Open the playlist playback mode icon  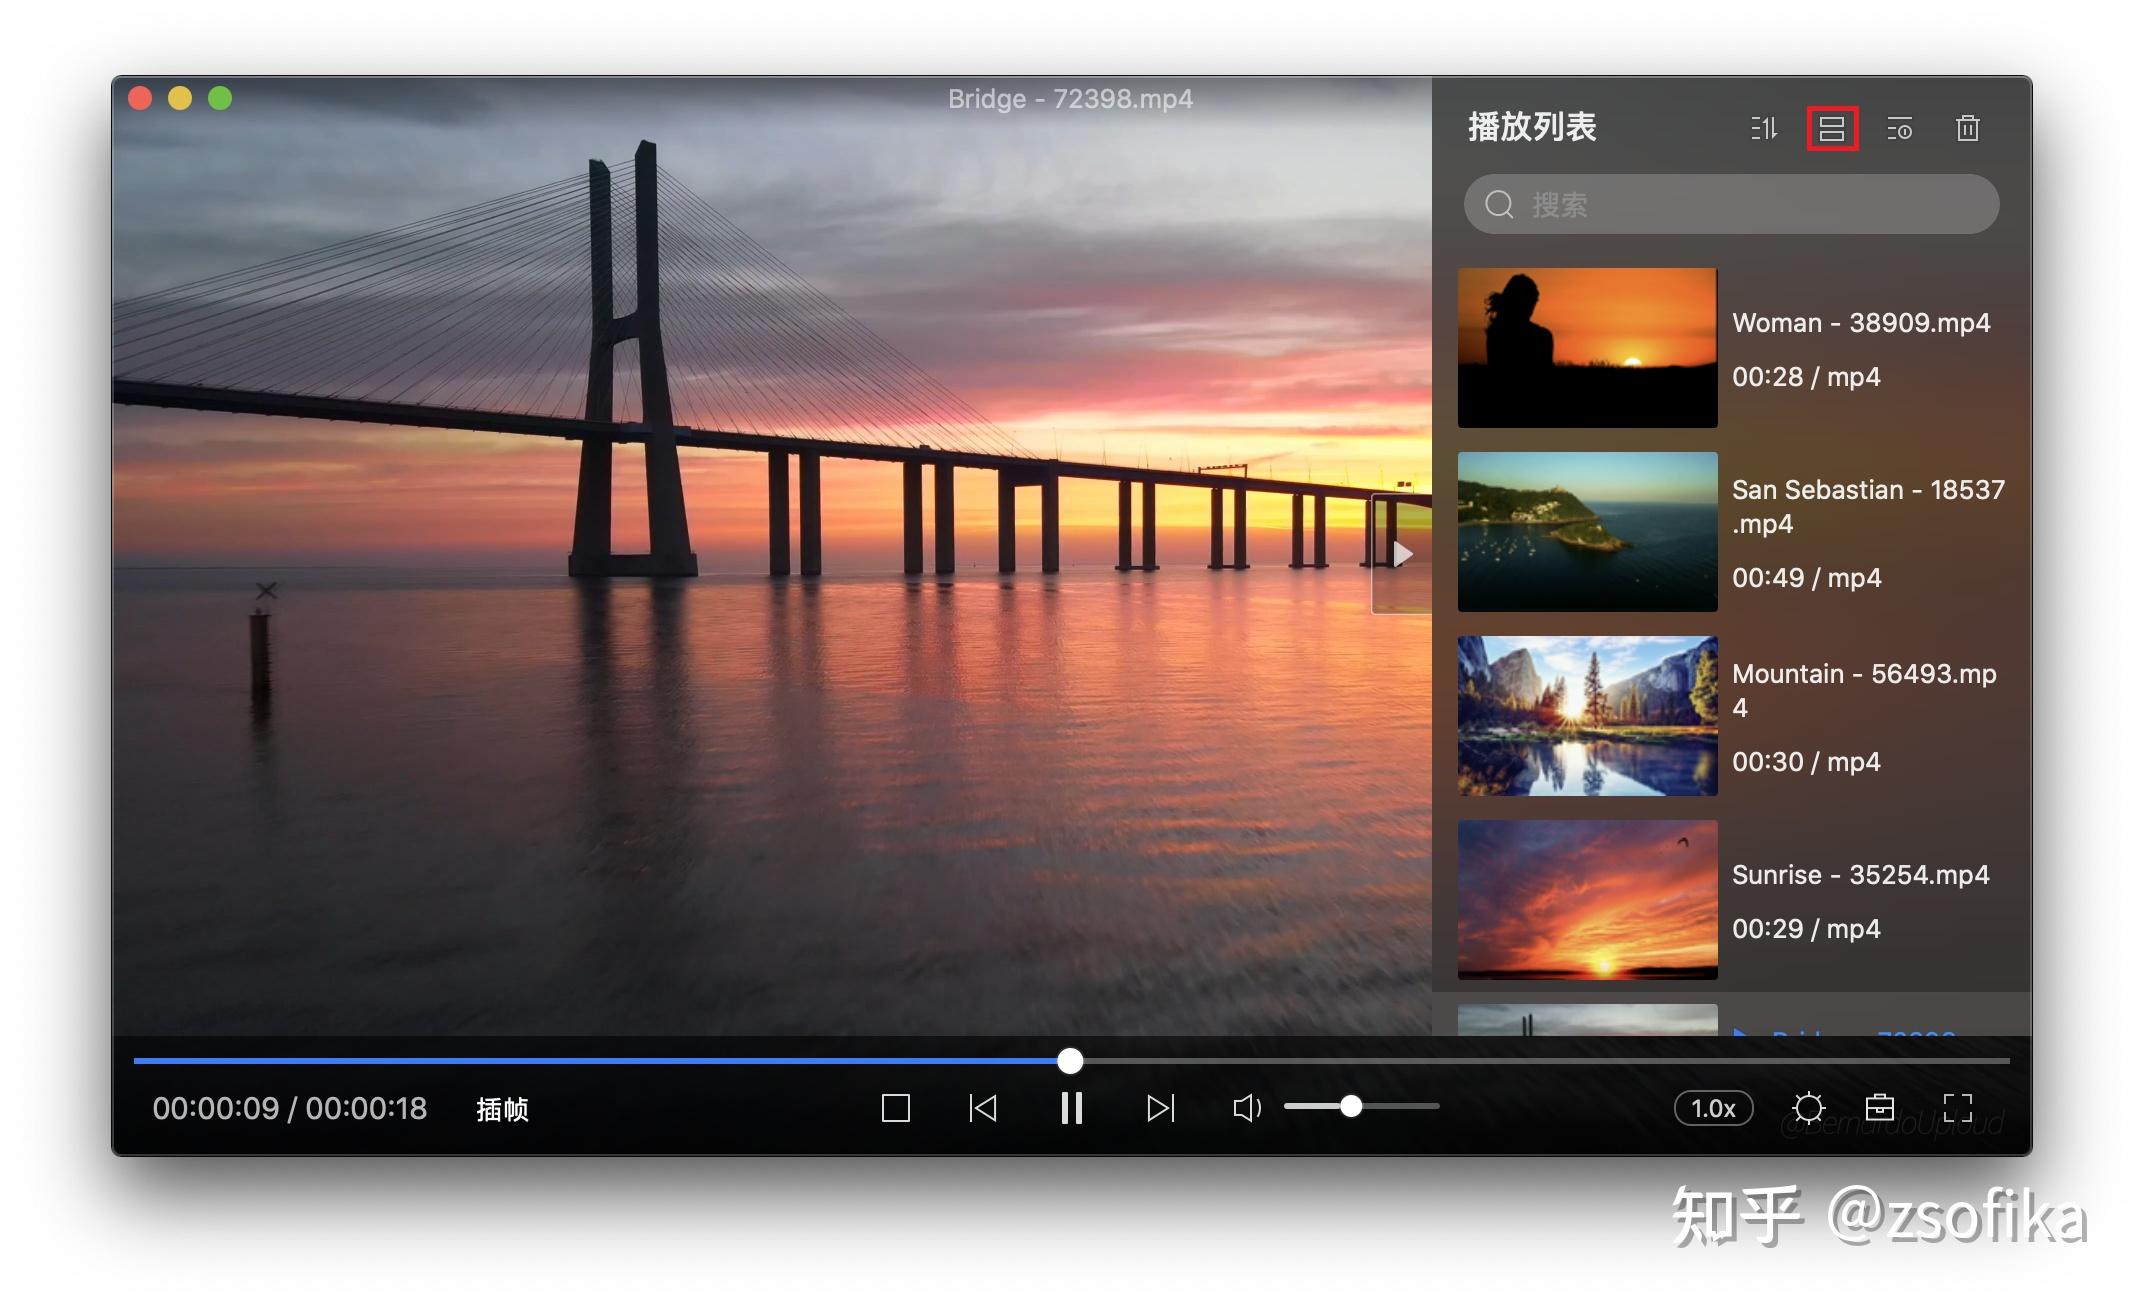(x=1900, y=128)
